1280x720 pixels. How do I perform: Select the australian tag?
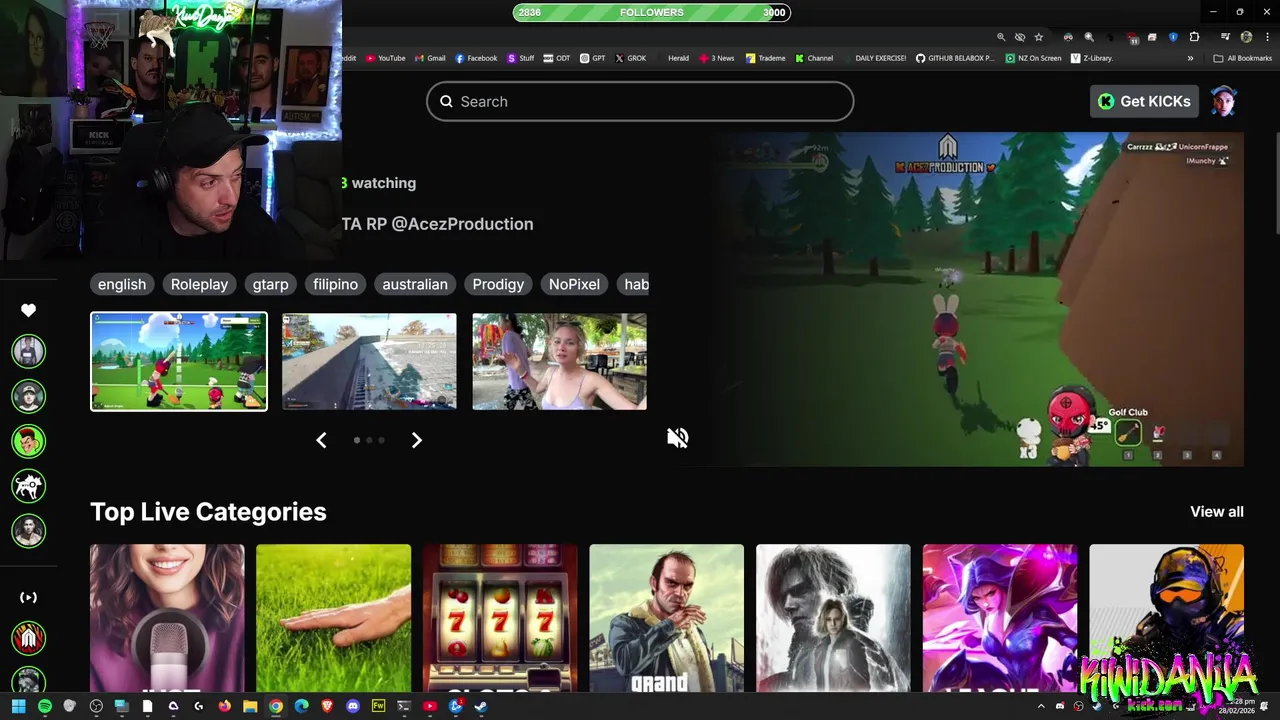[415, 284]
